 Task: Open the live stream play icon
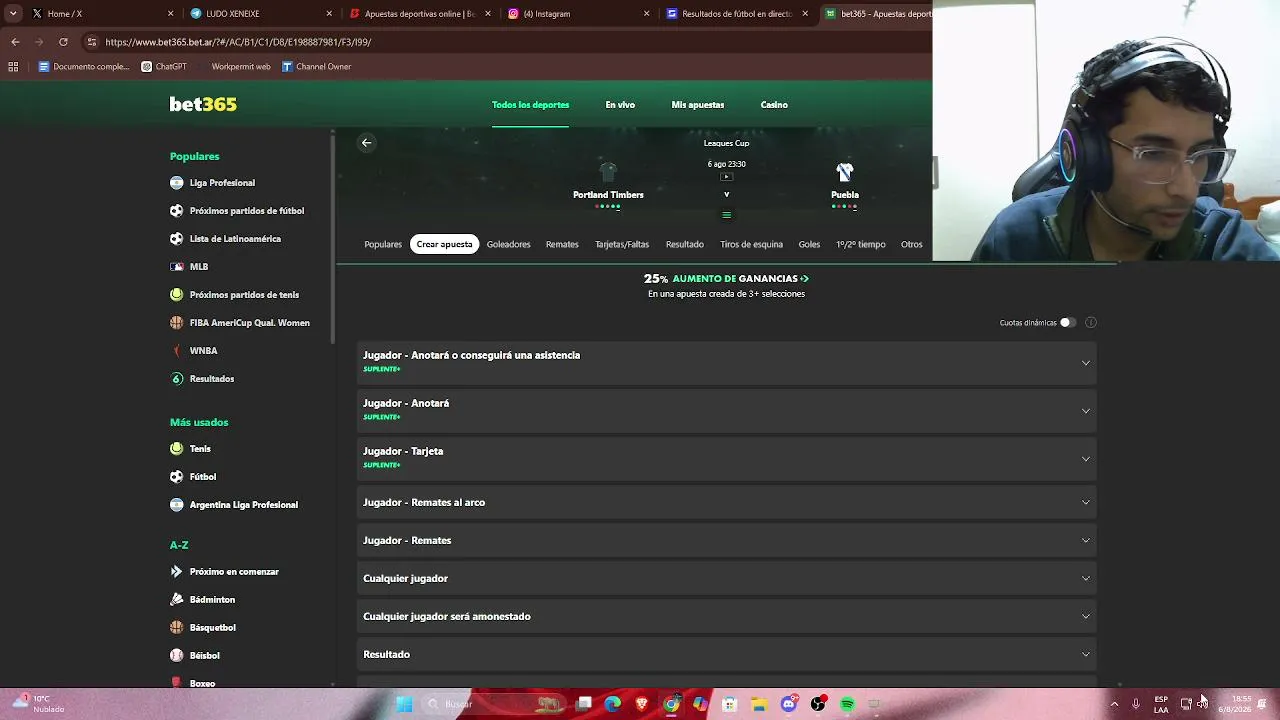[726, 177]
